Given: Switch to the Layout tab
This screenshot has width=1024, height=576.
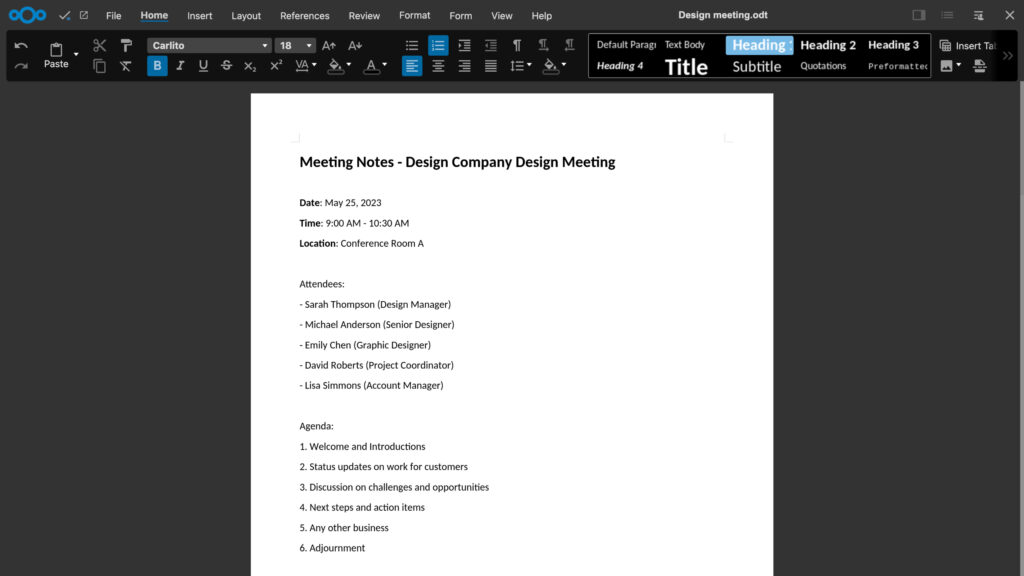Looking at the screenshot, I should point(246,16).
